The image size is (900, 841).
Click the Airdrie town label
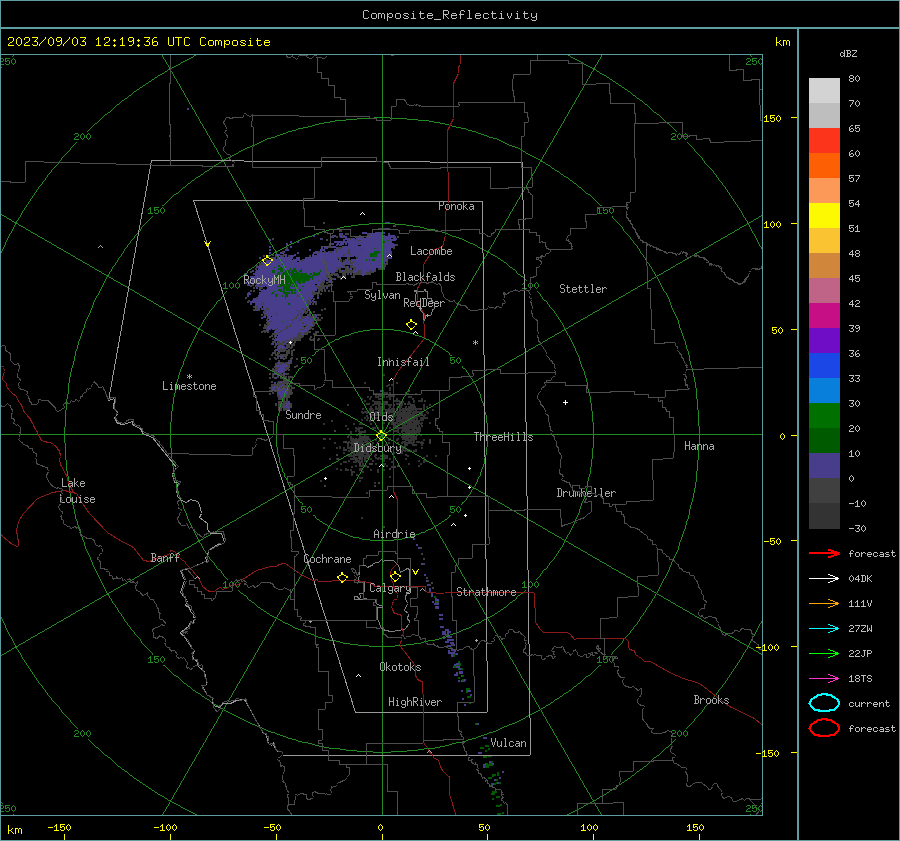tap(394, 534)
